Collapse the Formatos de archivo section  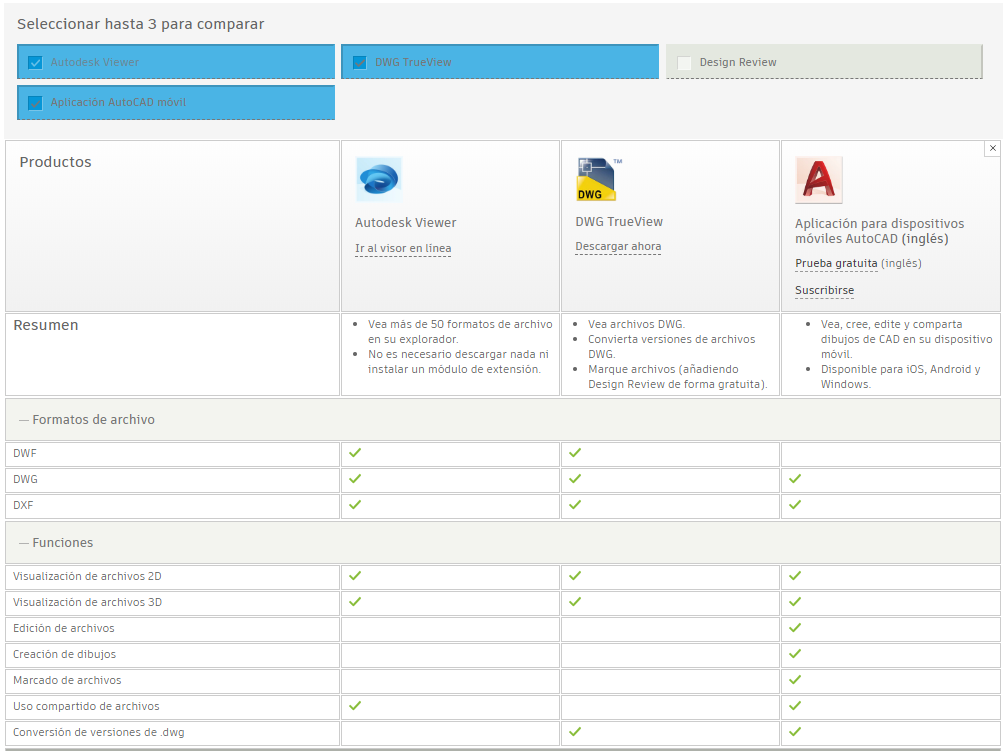tap(87, 420)
